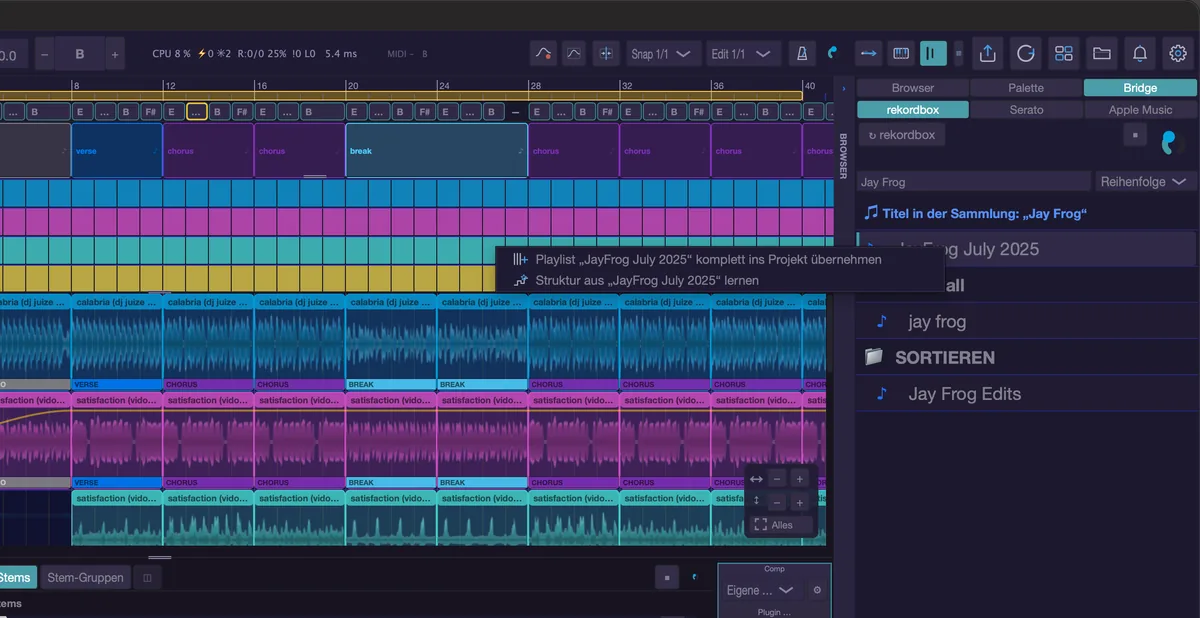Zoom in horizontally in timeline

800,479
